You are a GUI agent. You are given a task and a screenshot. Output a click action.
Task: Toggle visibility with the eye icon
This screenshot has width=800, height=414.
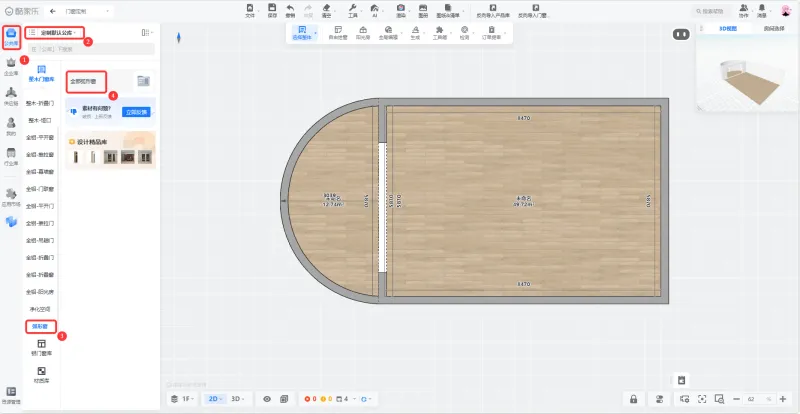click(267, 399)
